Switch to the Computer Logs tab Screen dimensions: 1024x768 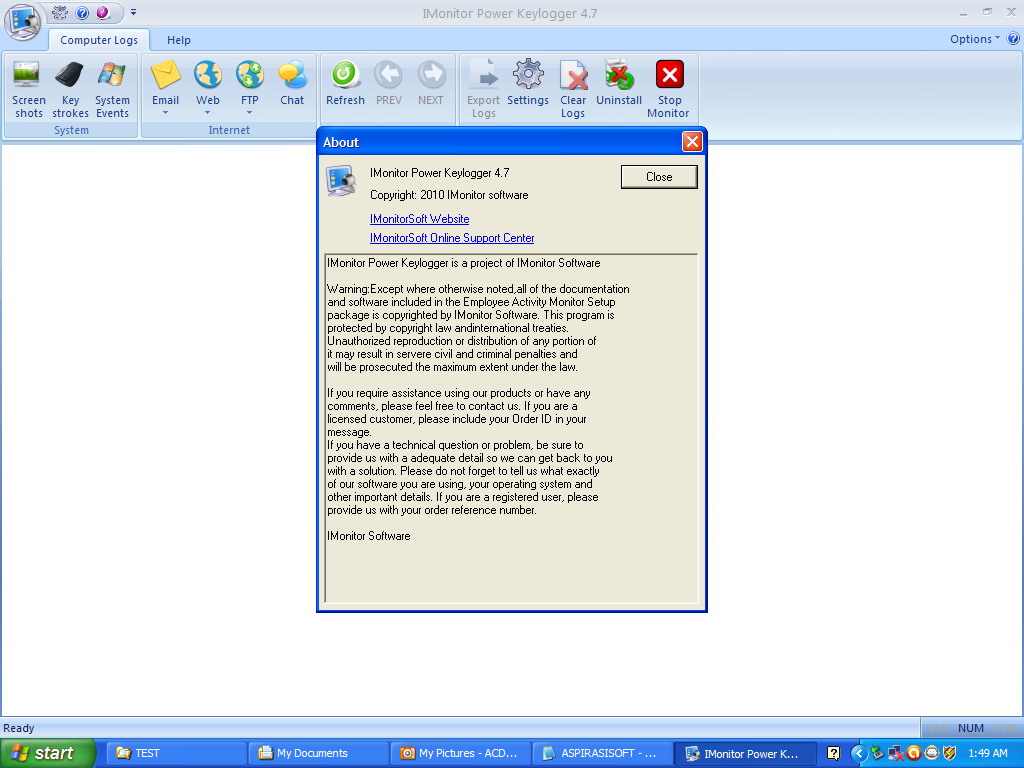point(99,40)
